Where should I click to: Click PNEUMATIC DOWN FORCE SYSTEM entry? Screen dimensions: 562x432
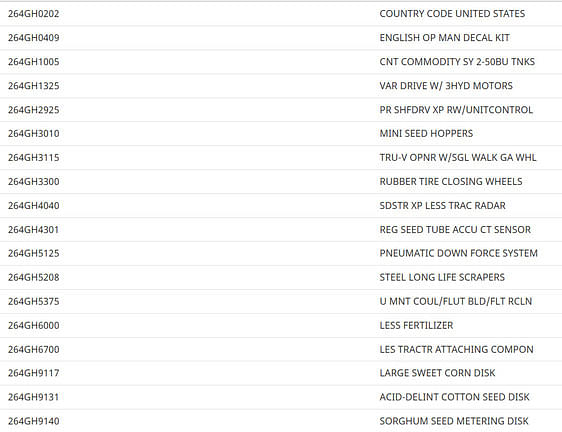[x=458, y=253]
